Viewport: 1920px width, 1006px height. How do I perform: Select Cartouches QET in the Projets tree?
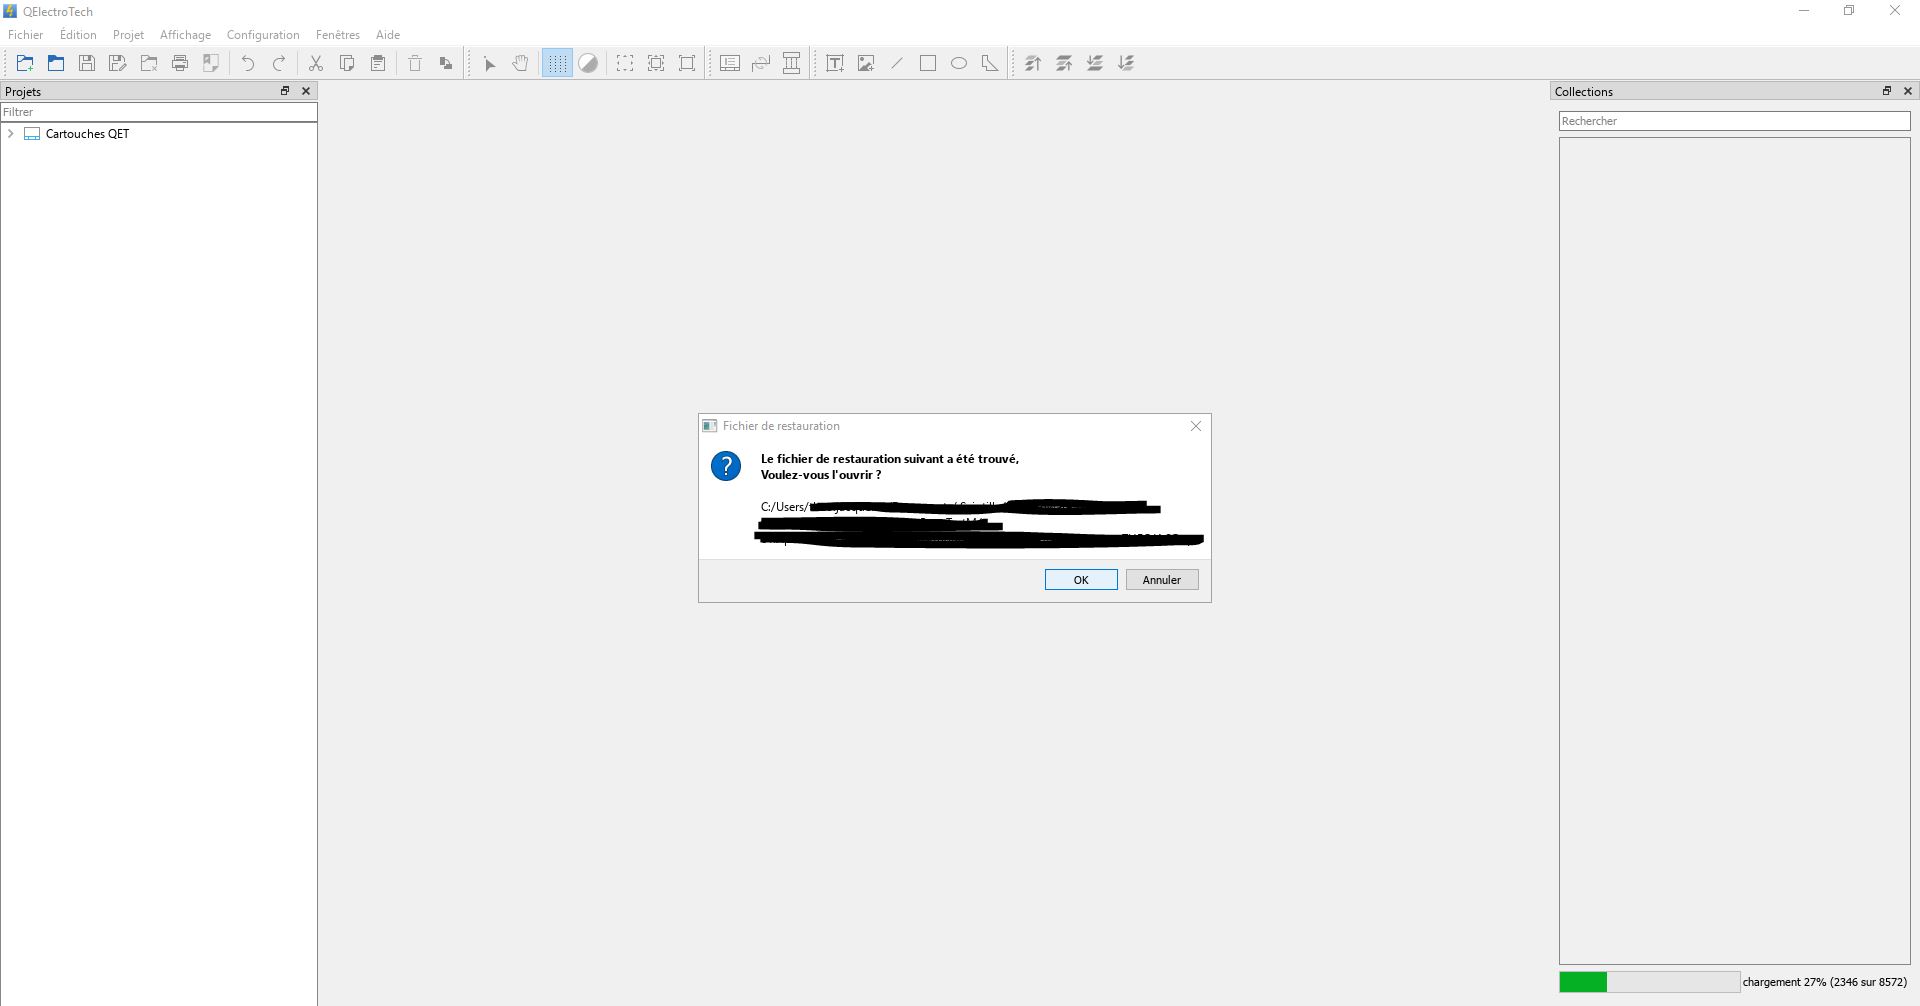click(x=87, y=133)
